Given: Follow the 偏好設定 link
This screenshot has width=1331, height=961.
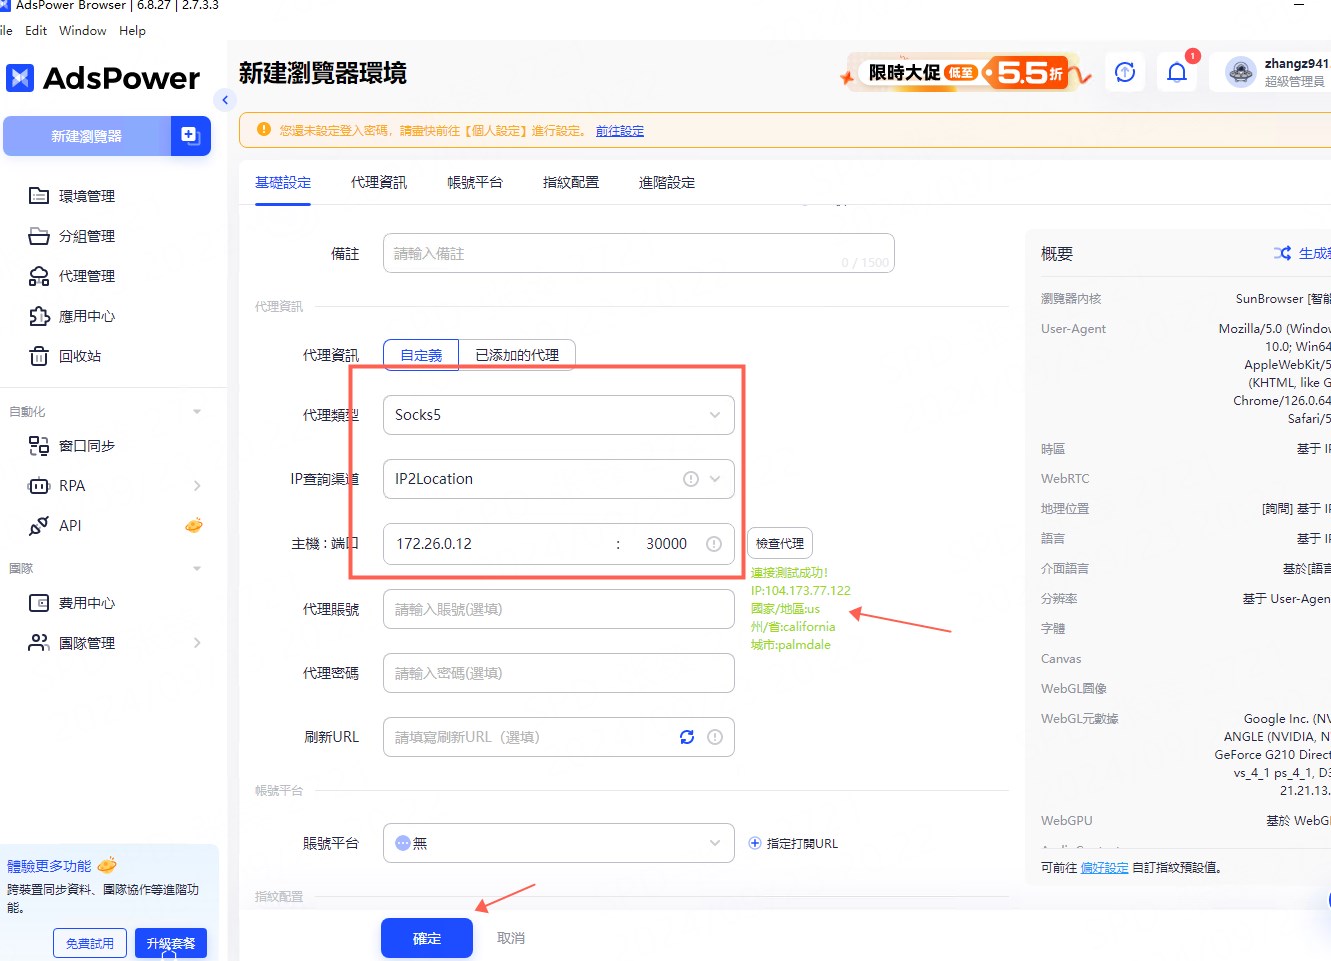Looking at the screenshot, I should (x=1104, y=868).
